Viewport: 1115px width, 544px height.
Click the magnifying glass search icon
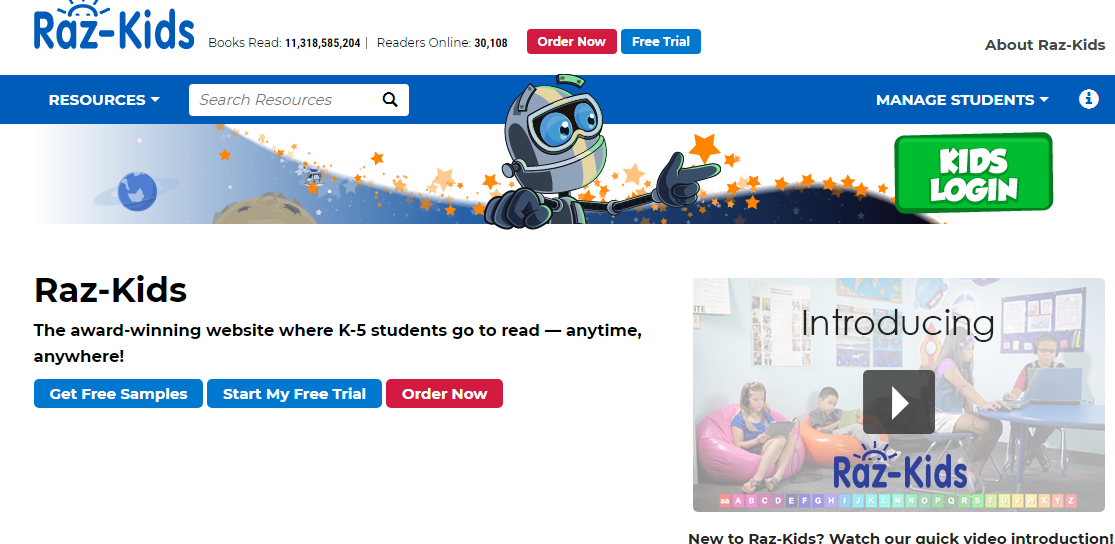click(390, 100)
